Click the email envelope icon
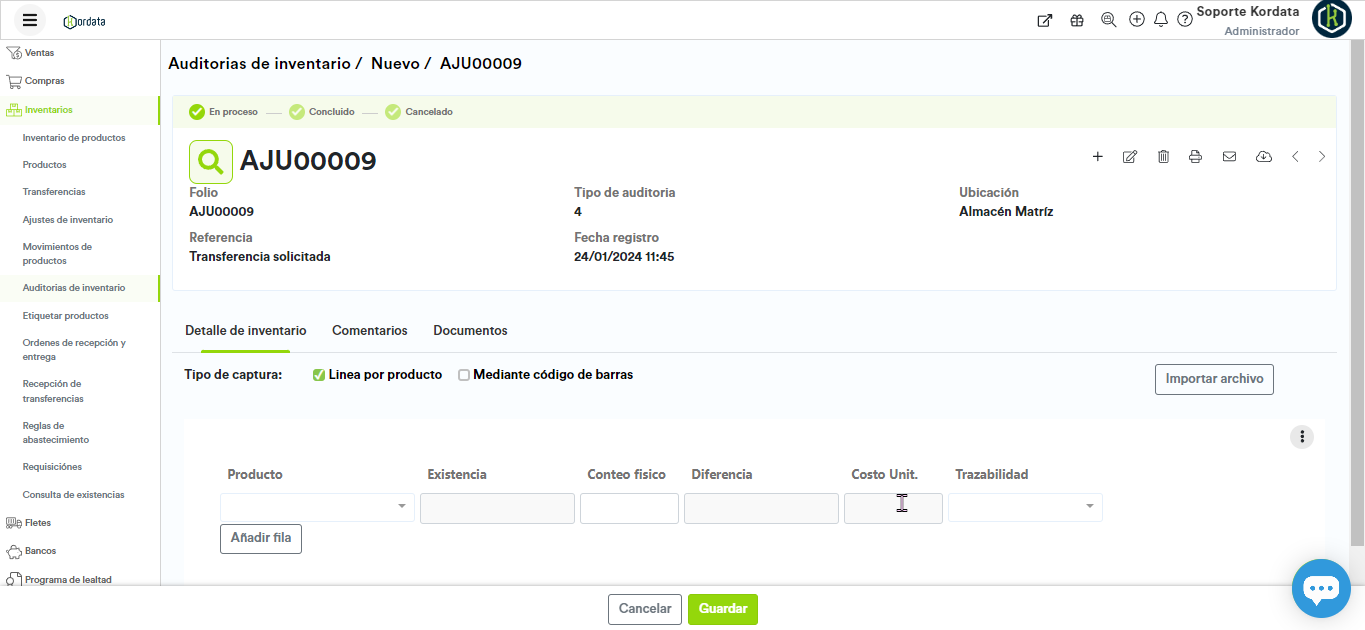1365x630 pixels. pyautogui.click(x=1230, y=157)
